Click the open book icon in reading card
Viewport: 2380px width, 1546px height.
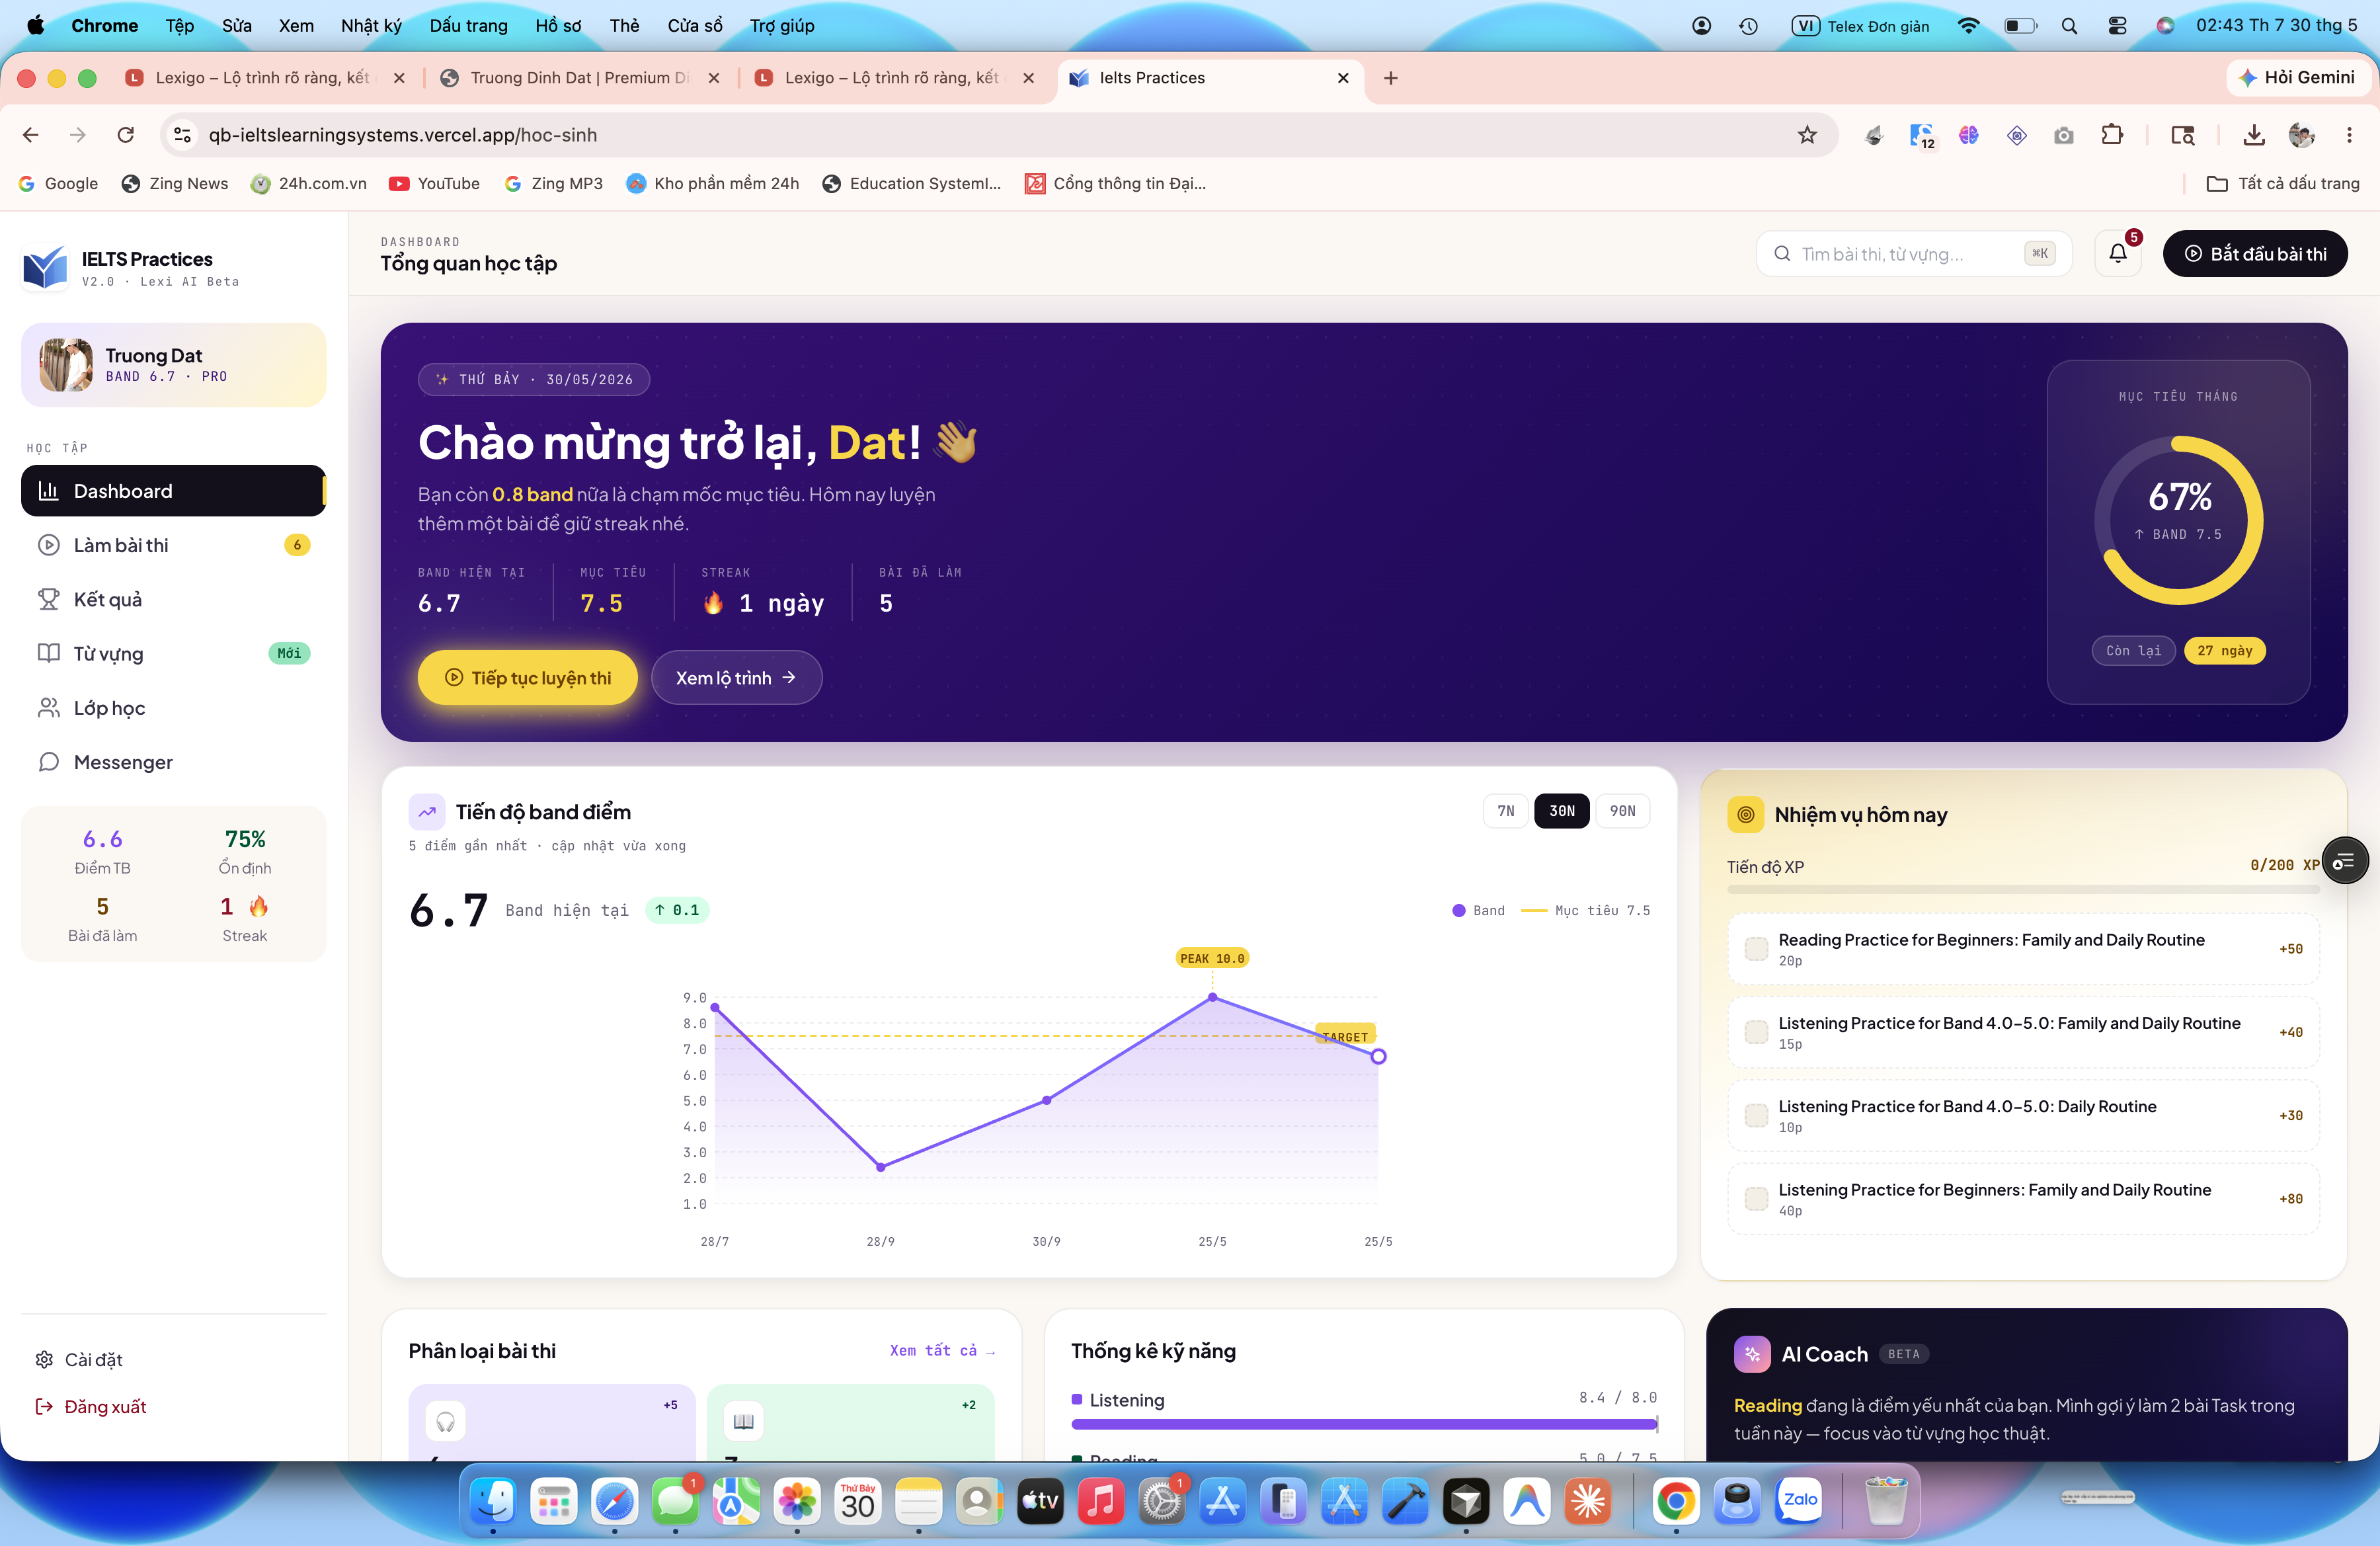click(744, 1421)
